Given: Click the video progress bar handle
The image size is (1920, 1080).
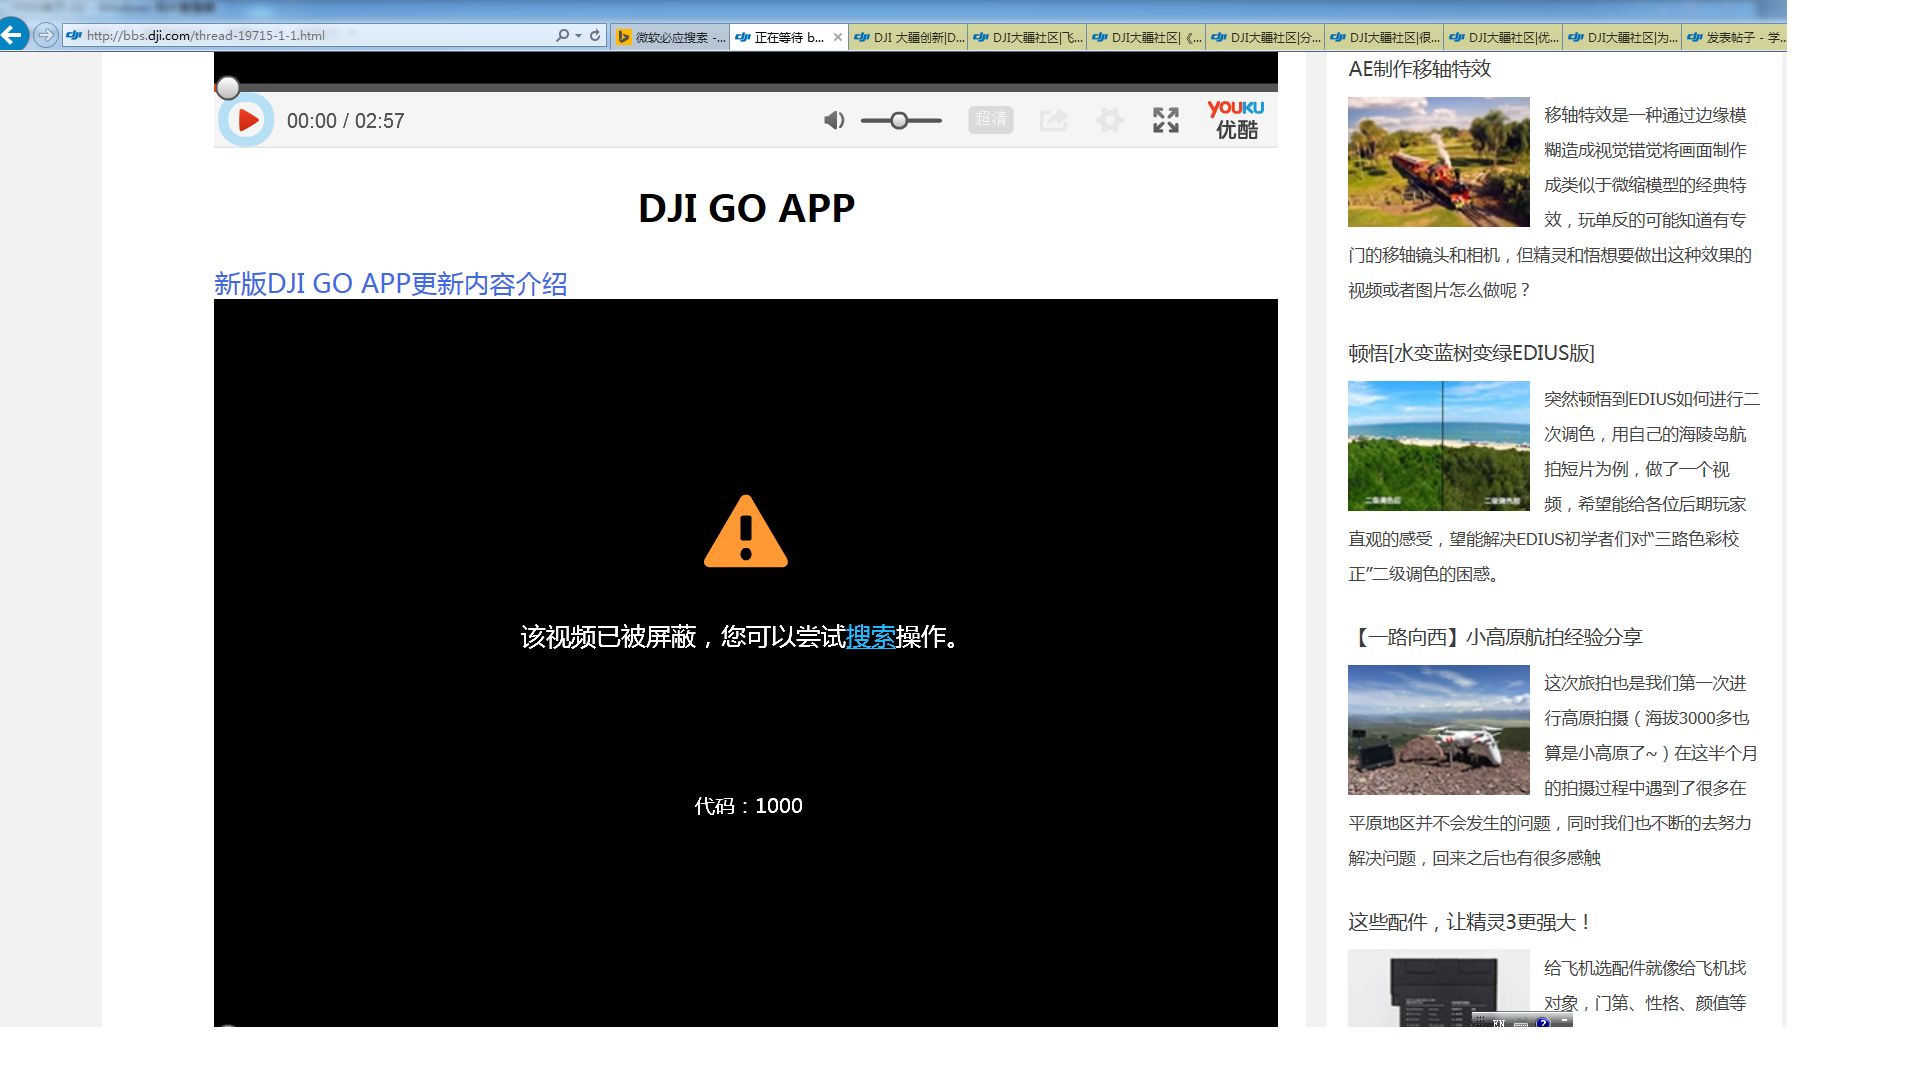Looking at the screenshot, I should pos(228,88).
